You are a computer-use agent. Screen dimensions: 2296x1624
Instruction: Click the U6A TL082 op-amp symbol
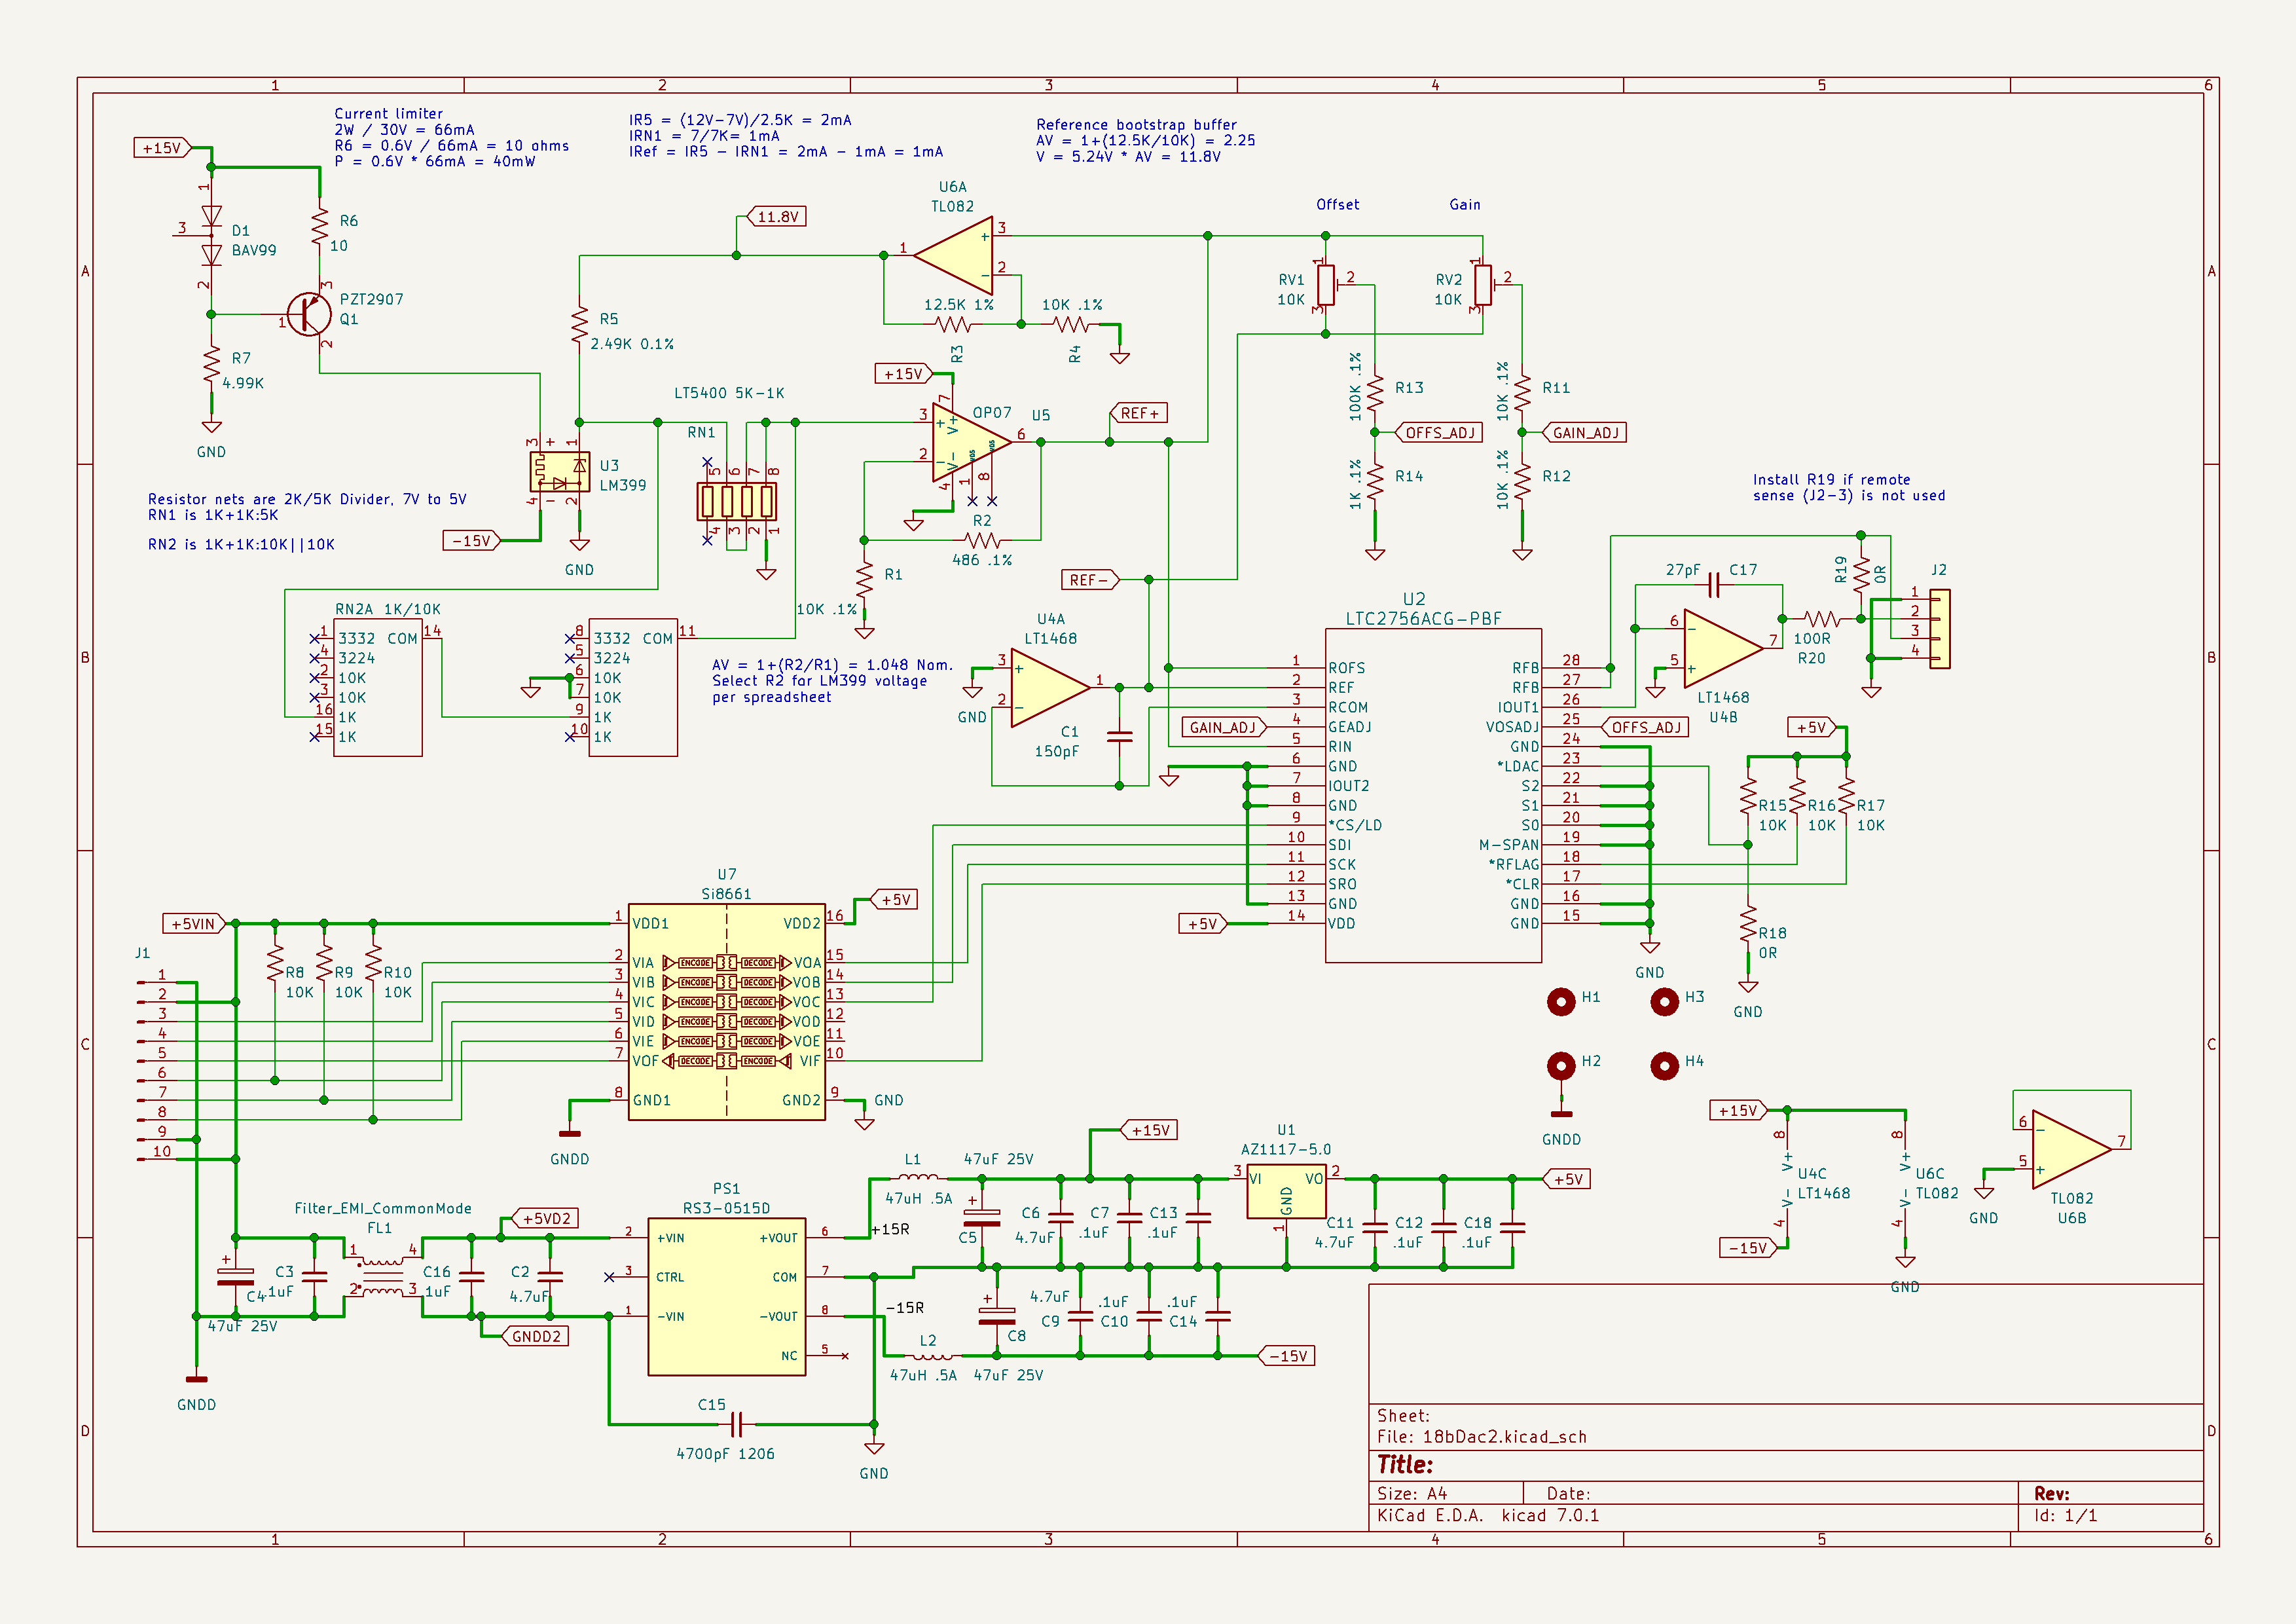tap(953, 255)
